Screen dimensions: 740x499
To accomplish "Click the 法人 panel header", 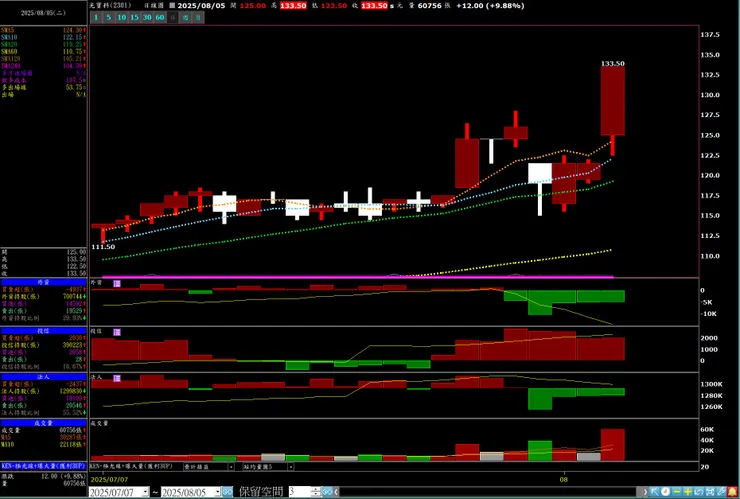I will pyautogui.click(x=43, y=377).
